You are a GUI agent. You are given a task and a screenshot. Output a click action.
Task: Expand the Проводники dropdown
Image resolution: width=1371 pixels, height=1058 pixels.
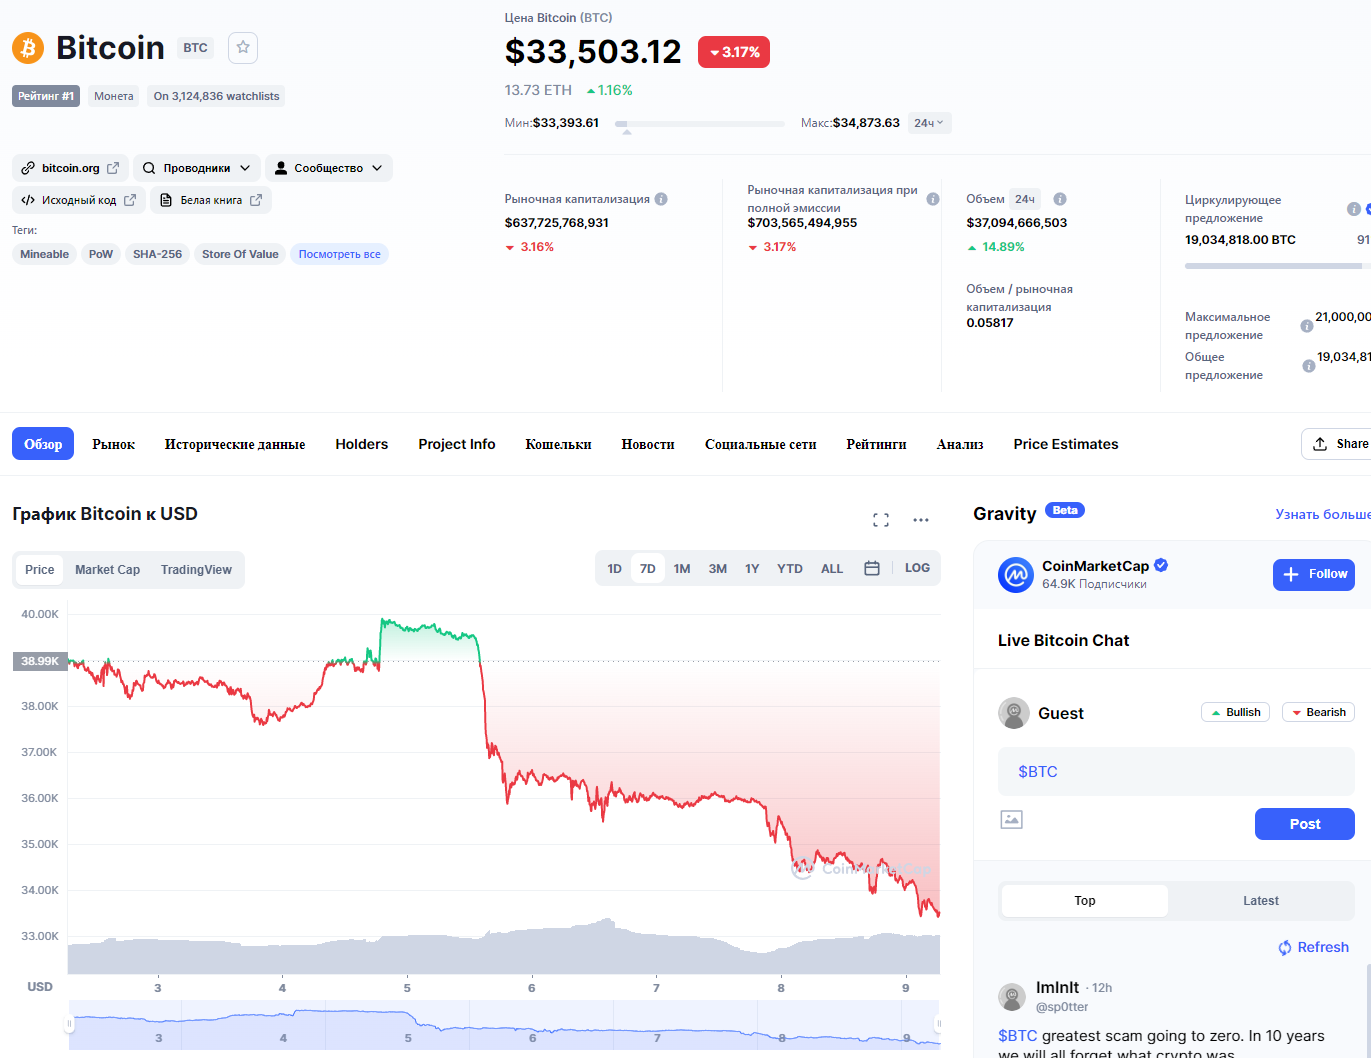click(x=197, y=168)
